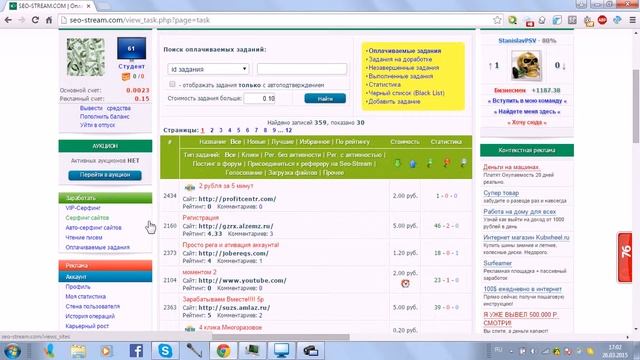Viewport: 640px width, 360px height.
Task: Open Skype from the taskbar
Action: coord(165,351)
